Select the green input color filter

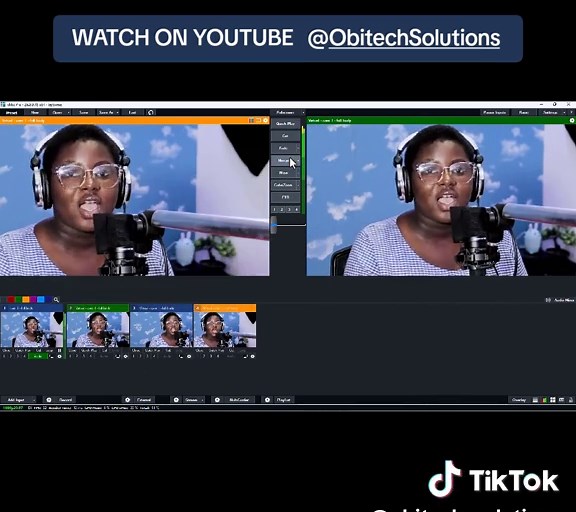[18, 300]
